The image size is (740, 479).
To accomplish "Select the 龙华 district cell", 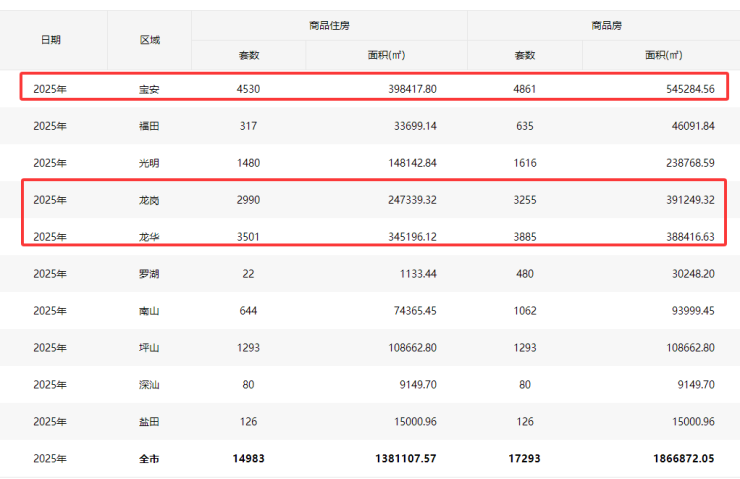I will [149, 237].
